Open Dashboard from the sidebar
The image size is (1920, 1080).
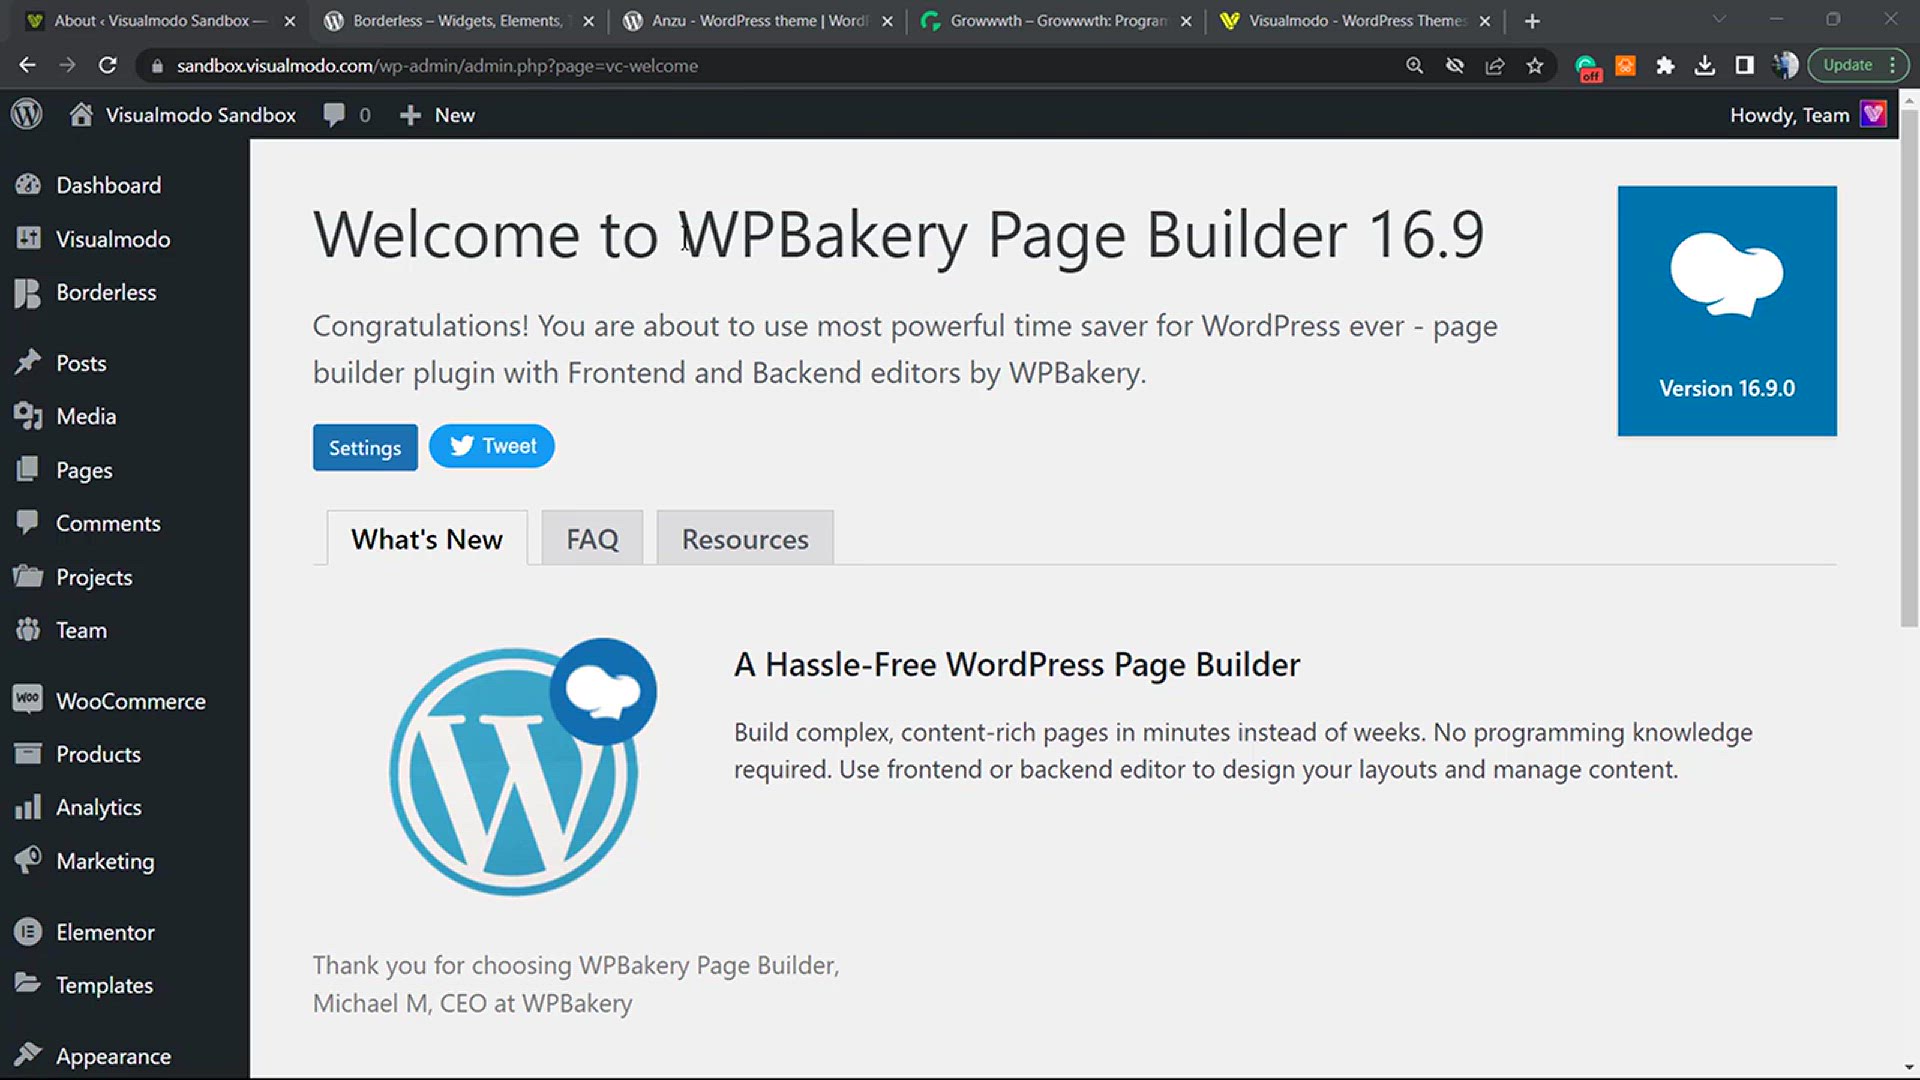108,185
